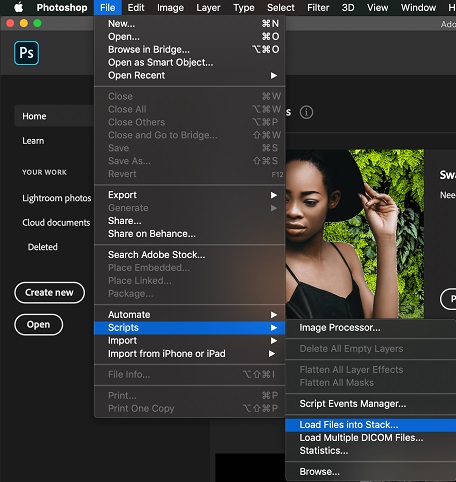
Task: Click the red close window button
Action: click(10, 23)
